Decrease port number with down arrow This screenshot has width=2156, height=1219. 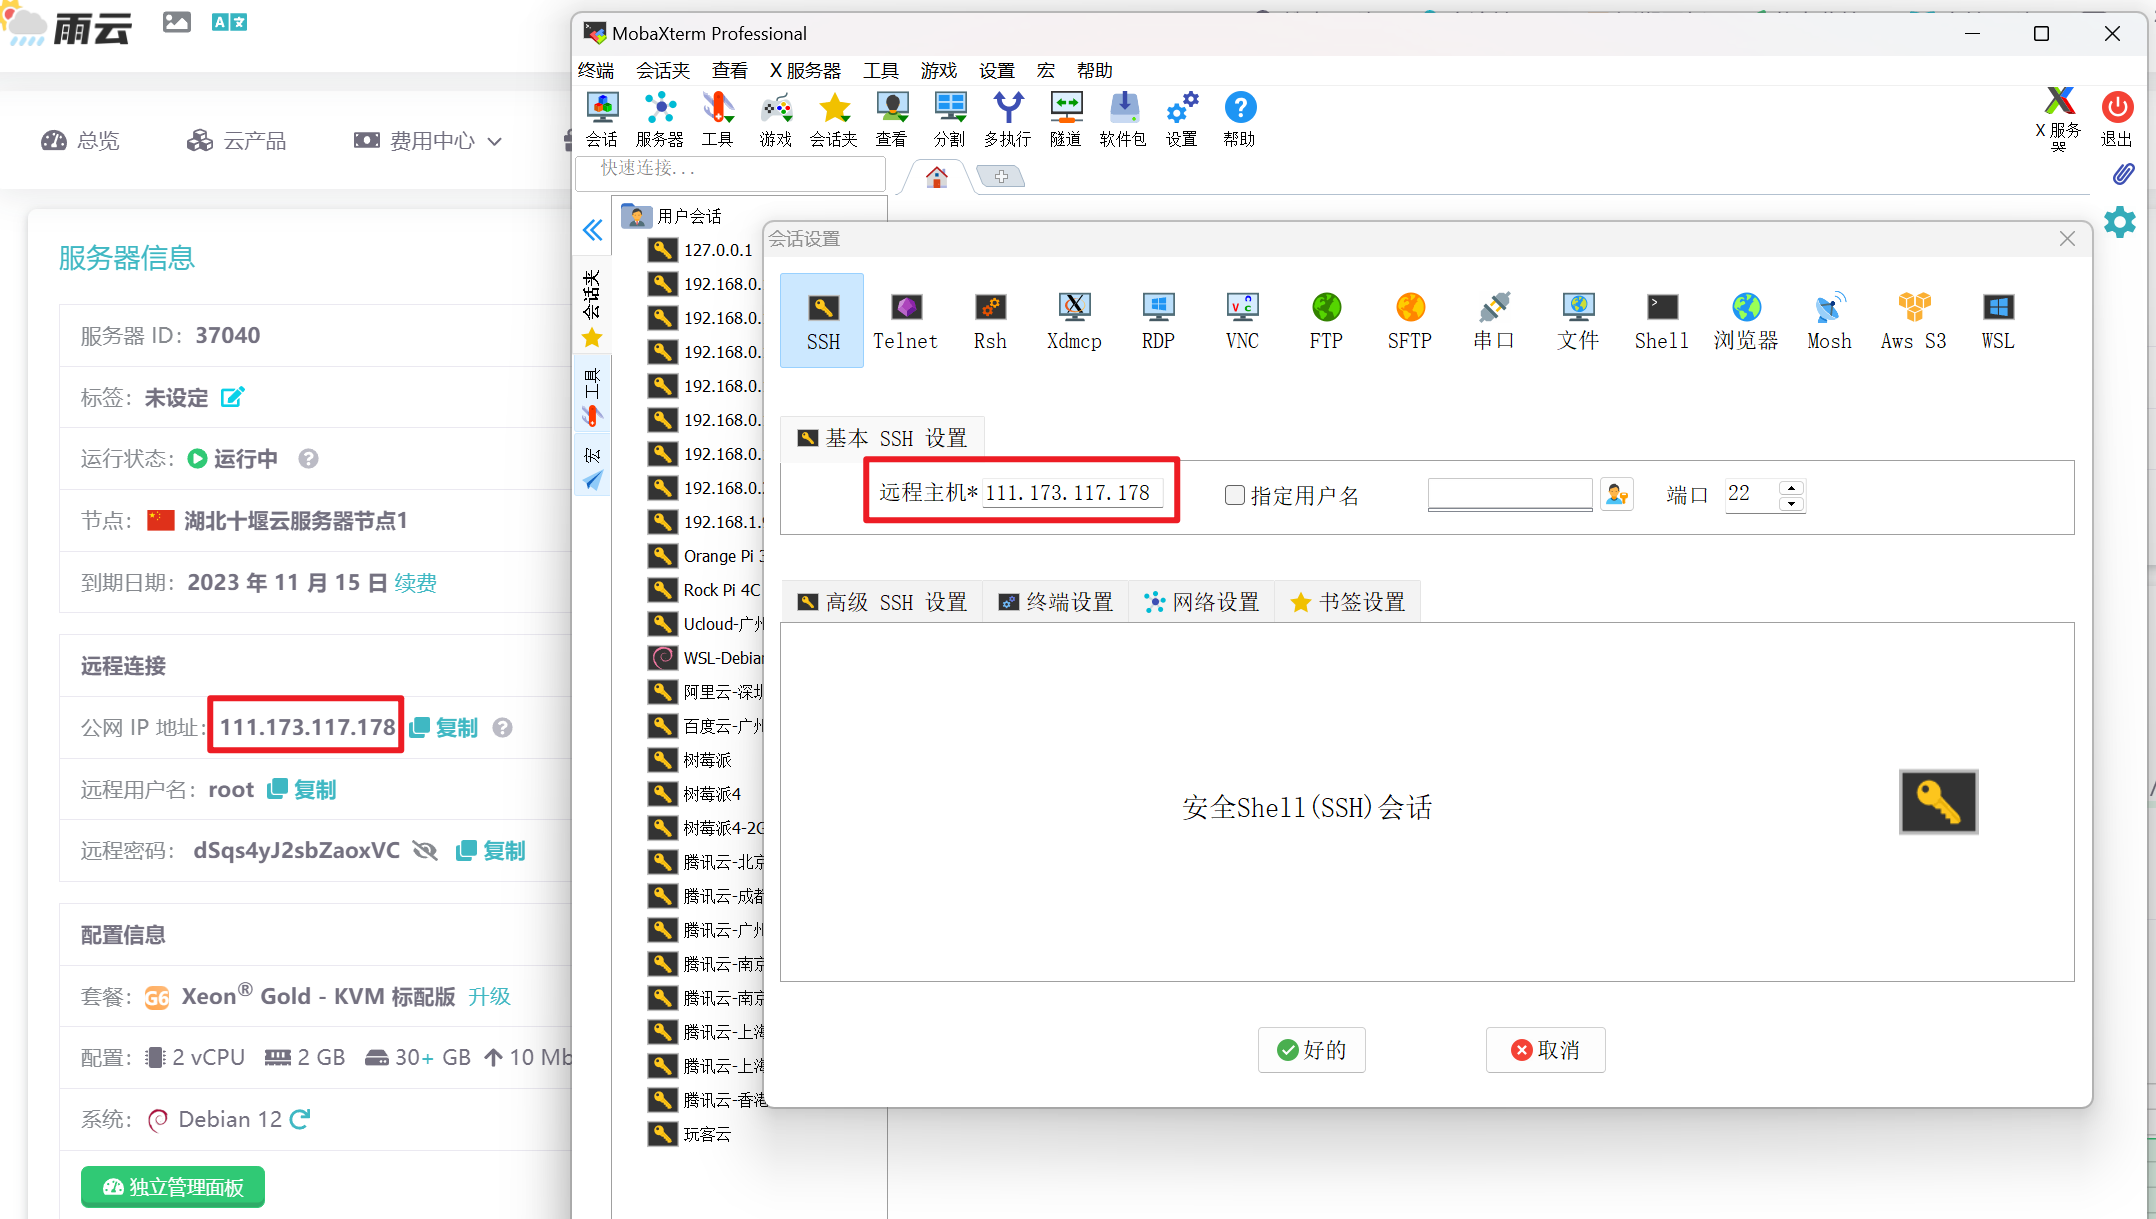point(1791,503)
